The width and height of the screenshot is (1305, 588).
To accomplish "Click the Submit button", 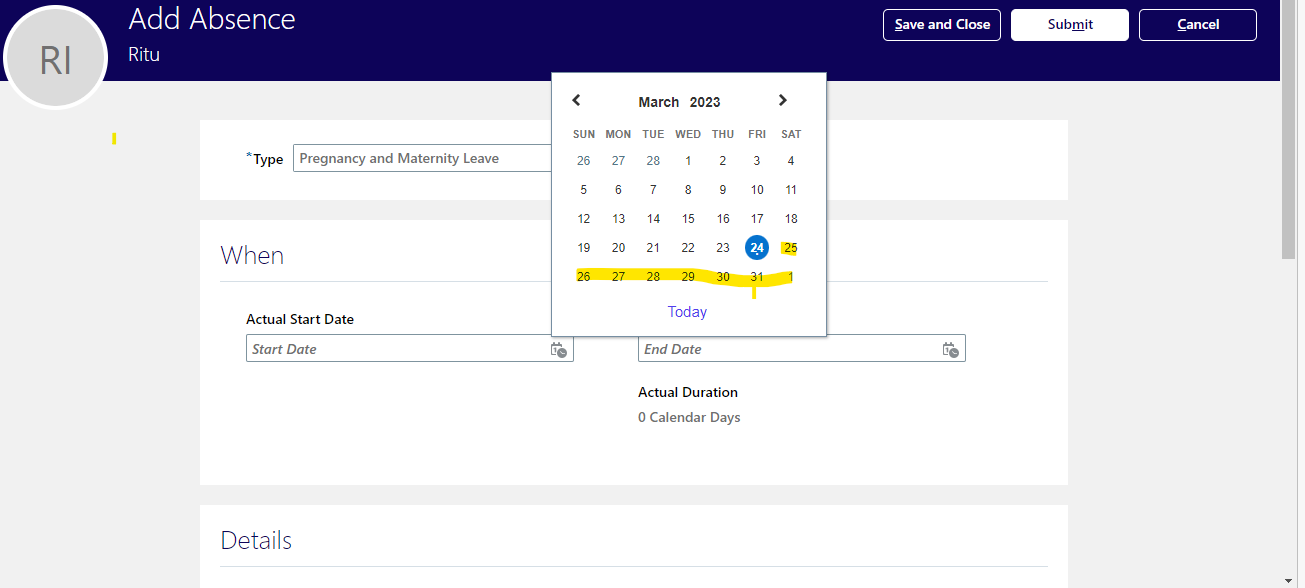I will click(x=1069, y=25).
